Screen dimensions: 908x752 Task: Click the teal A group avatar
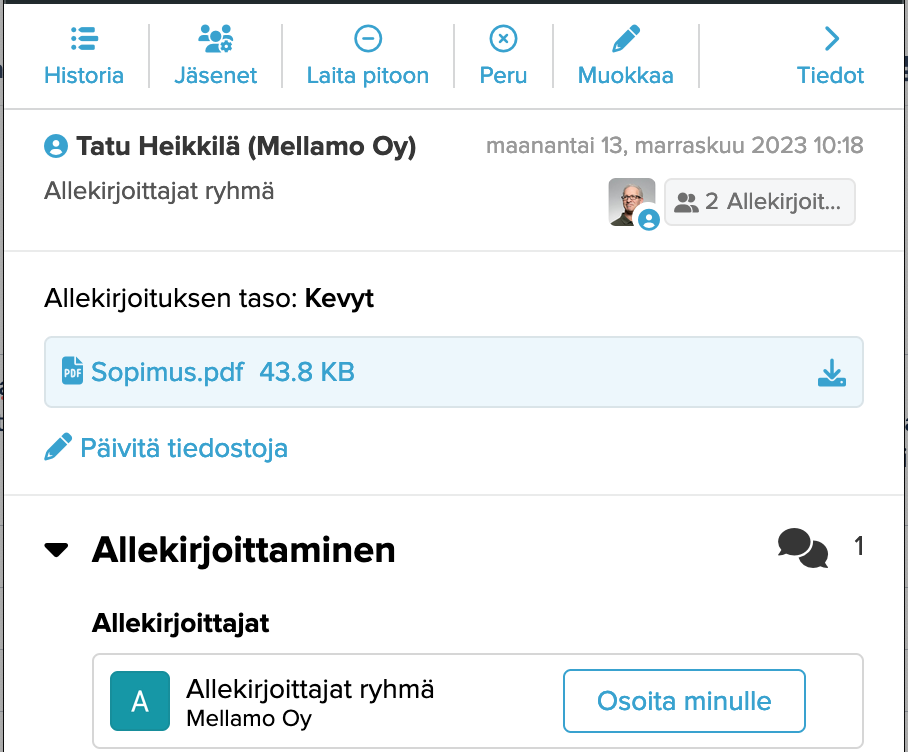(x=140, y=701)
